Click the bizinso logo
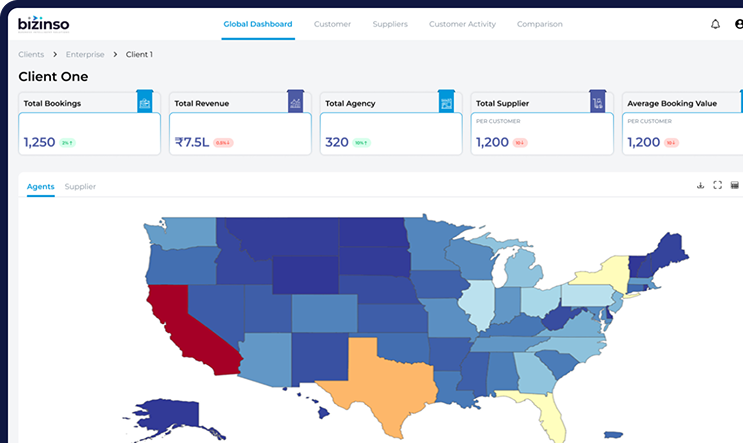 [x=44, y=24]
